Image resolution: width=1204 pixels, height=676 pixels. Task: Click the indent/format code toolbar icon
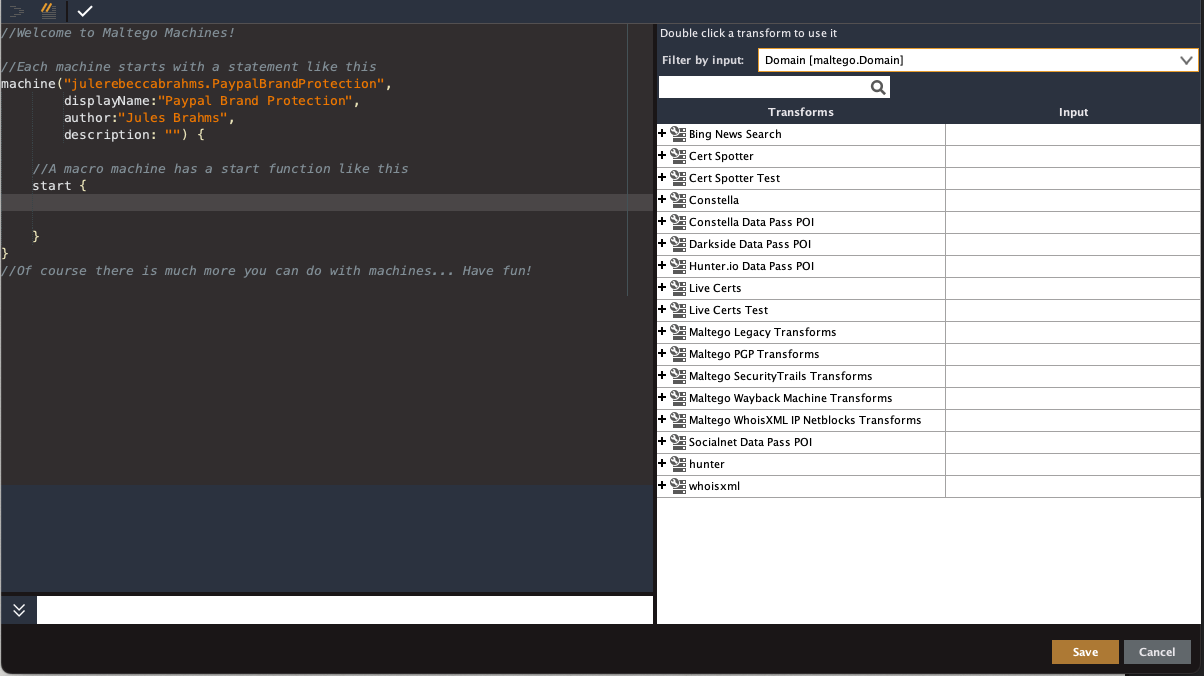pyautogui.click(x=16, y=11)
